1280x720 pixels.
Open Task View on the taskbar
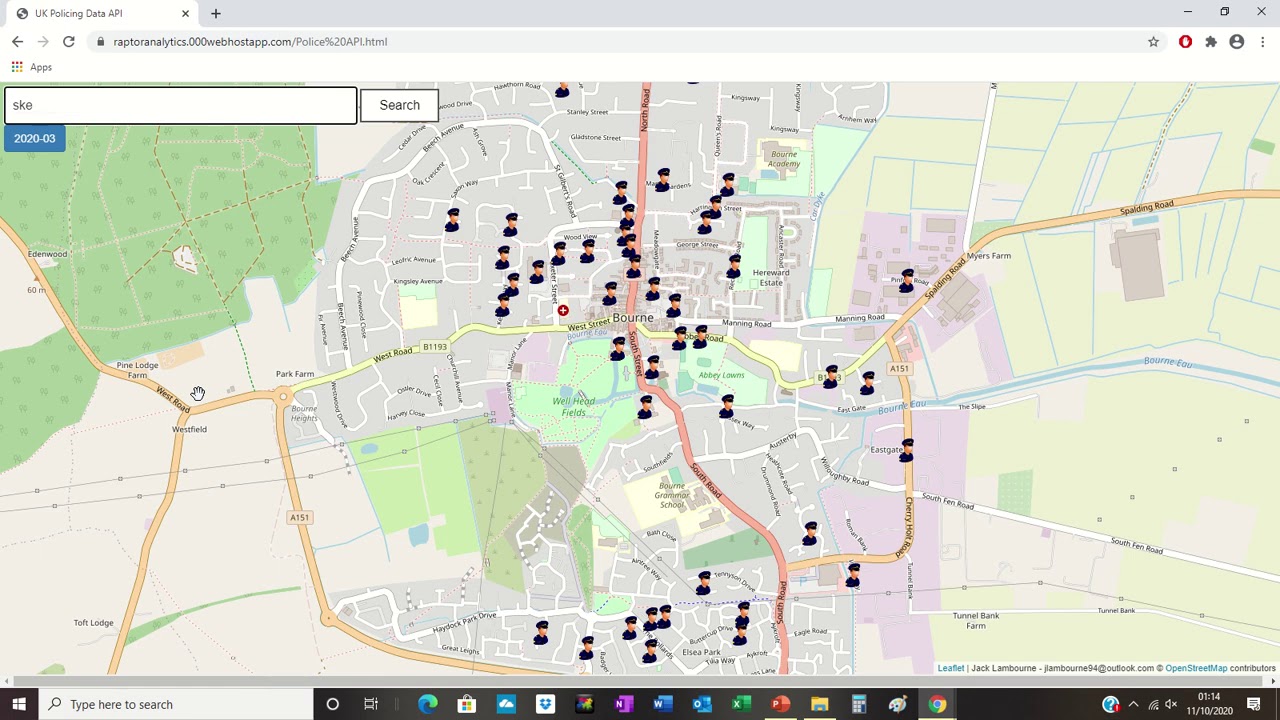[x=371, y=704]
